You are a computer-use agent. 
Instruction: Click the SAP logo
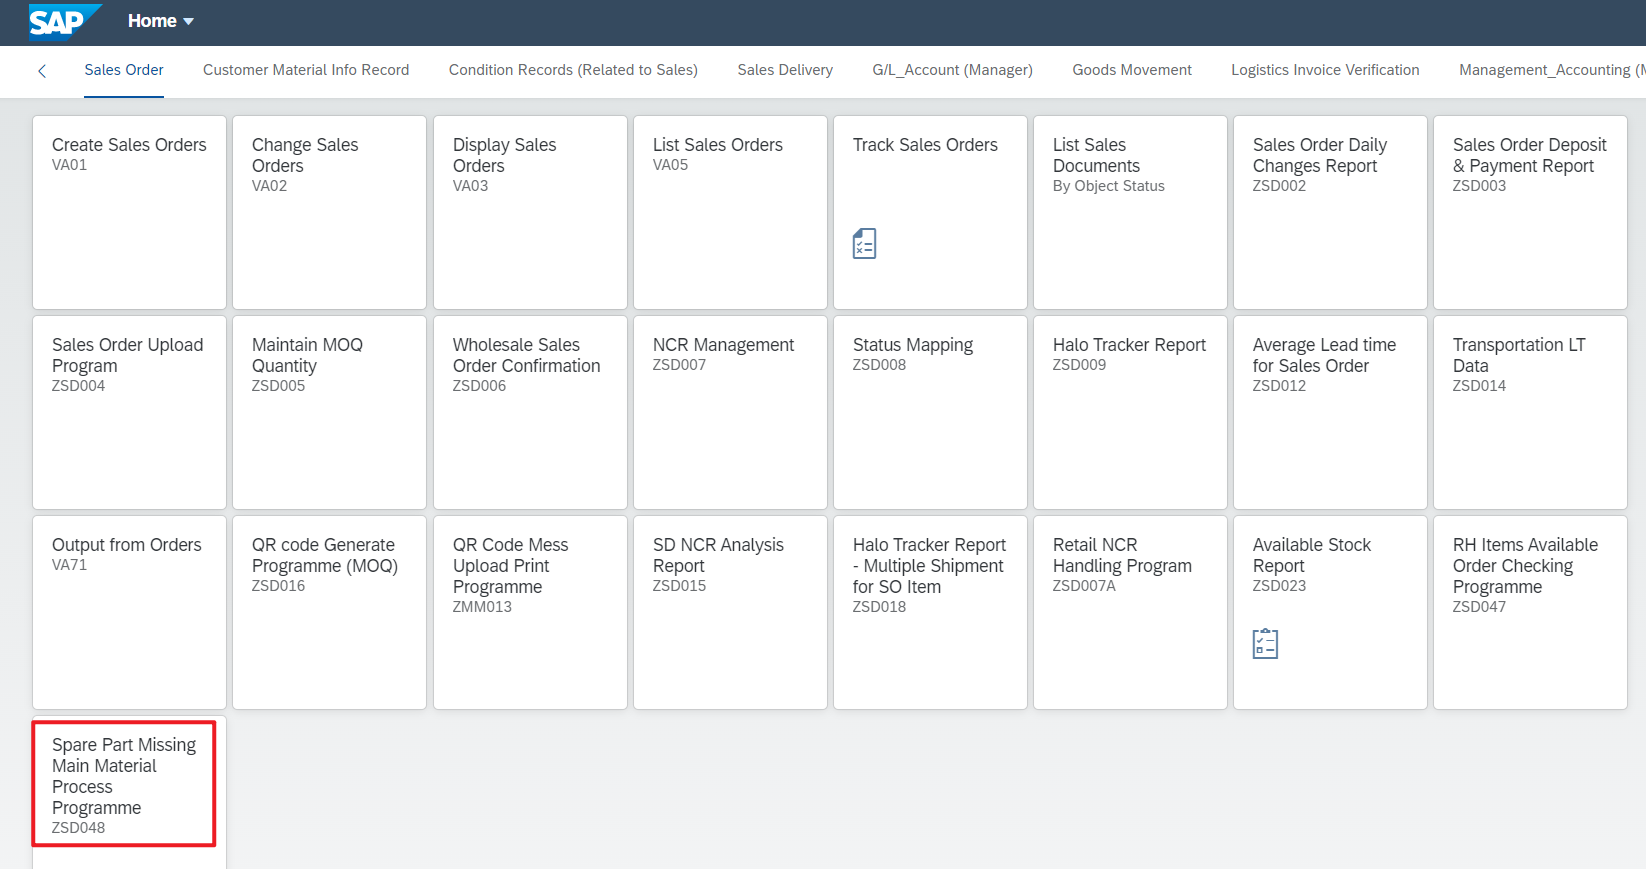pyautogui.click(x=63, y=21)
